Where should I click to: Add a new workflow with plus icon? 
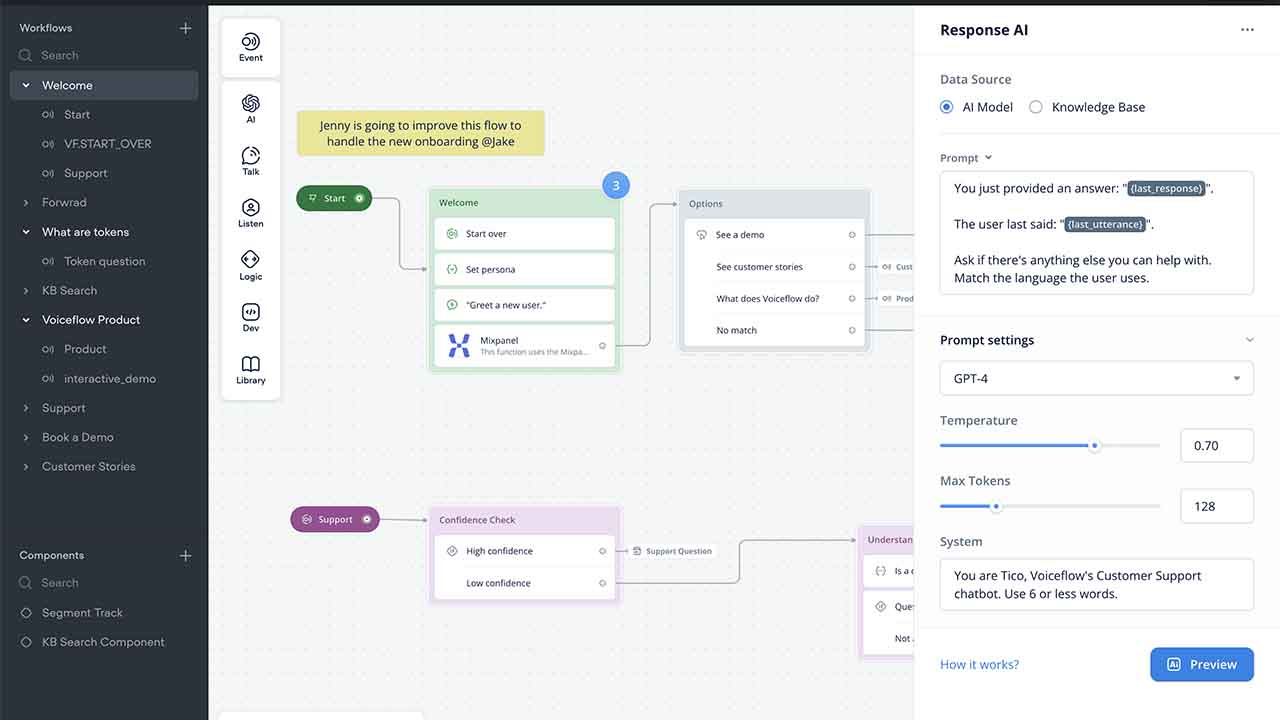point(185,28)
